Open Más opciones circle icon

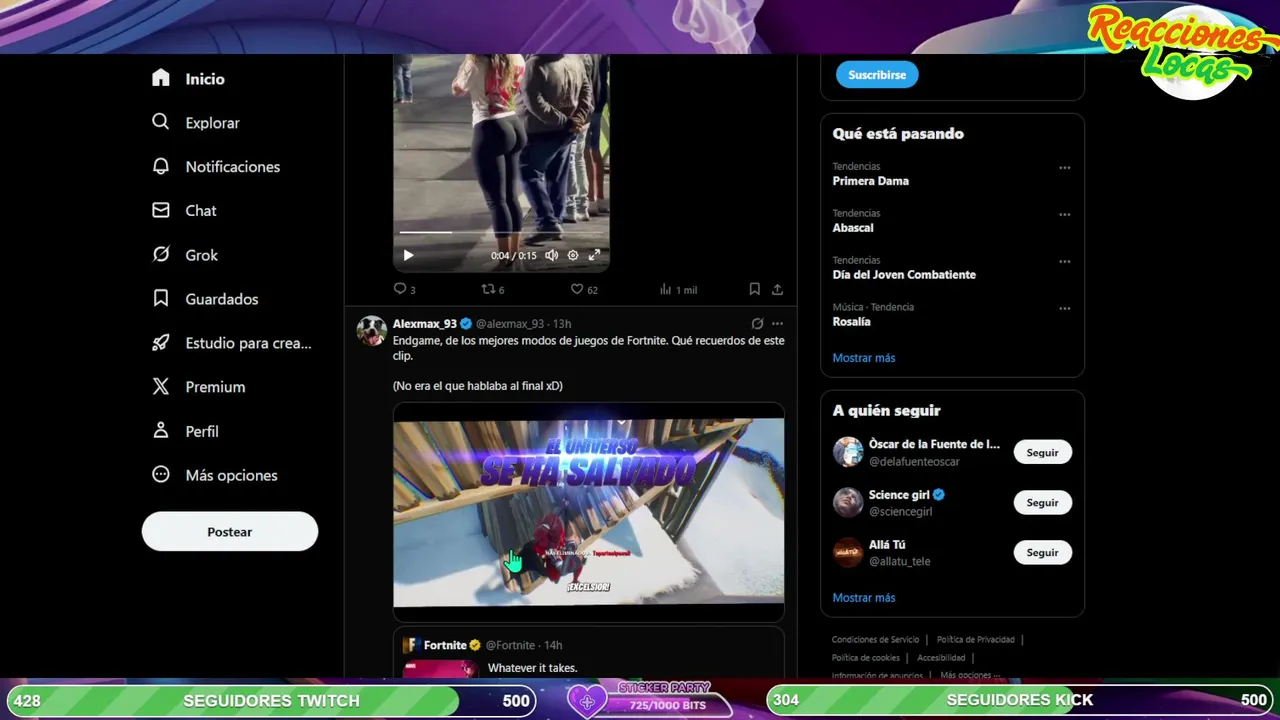click(161, 474)
